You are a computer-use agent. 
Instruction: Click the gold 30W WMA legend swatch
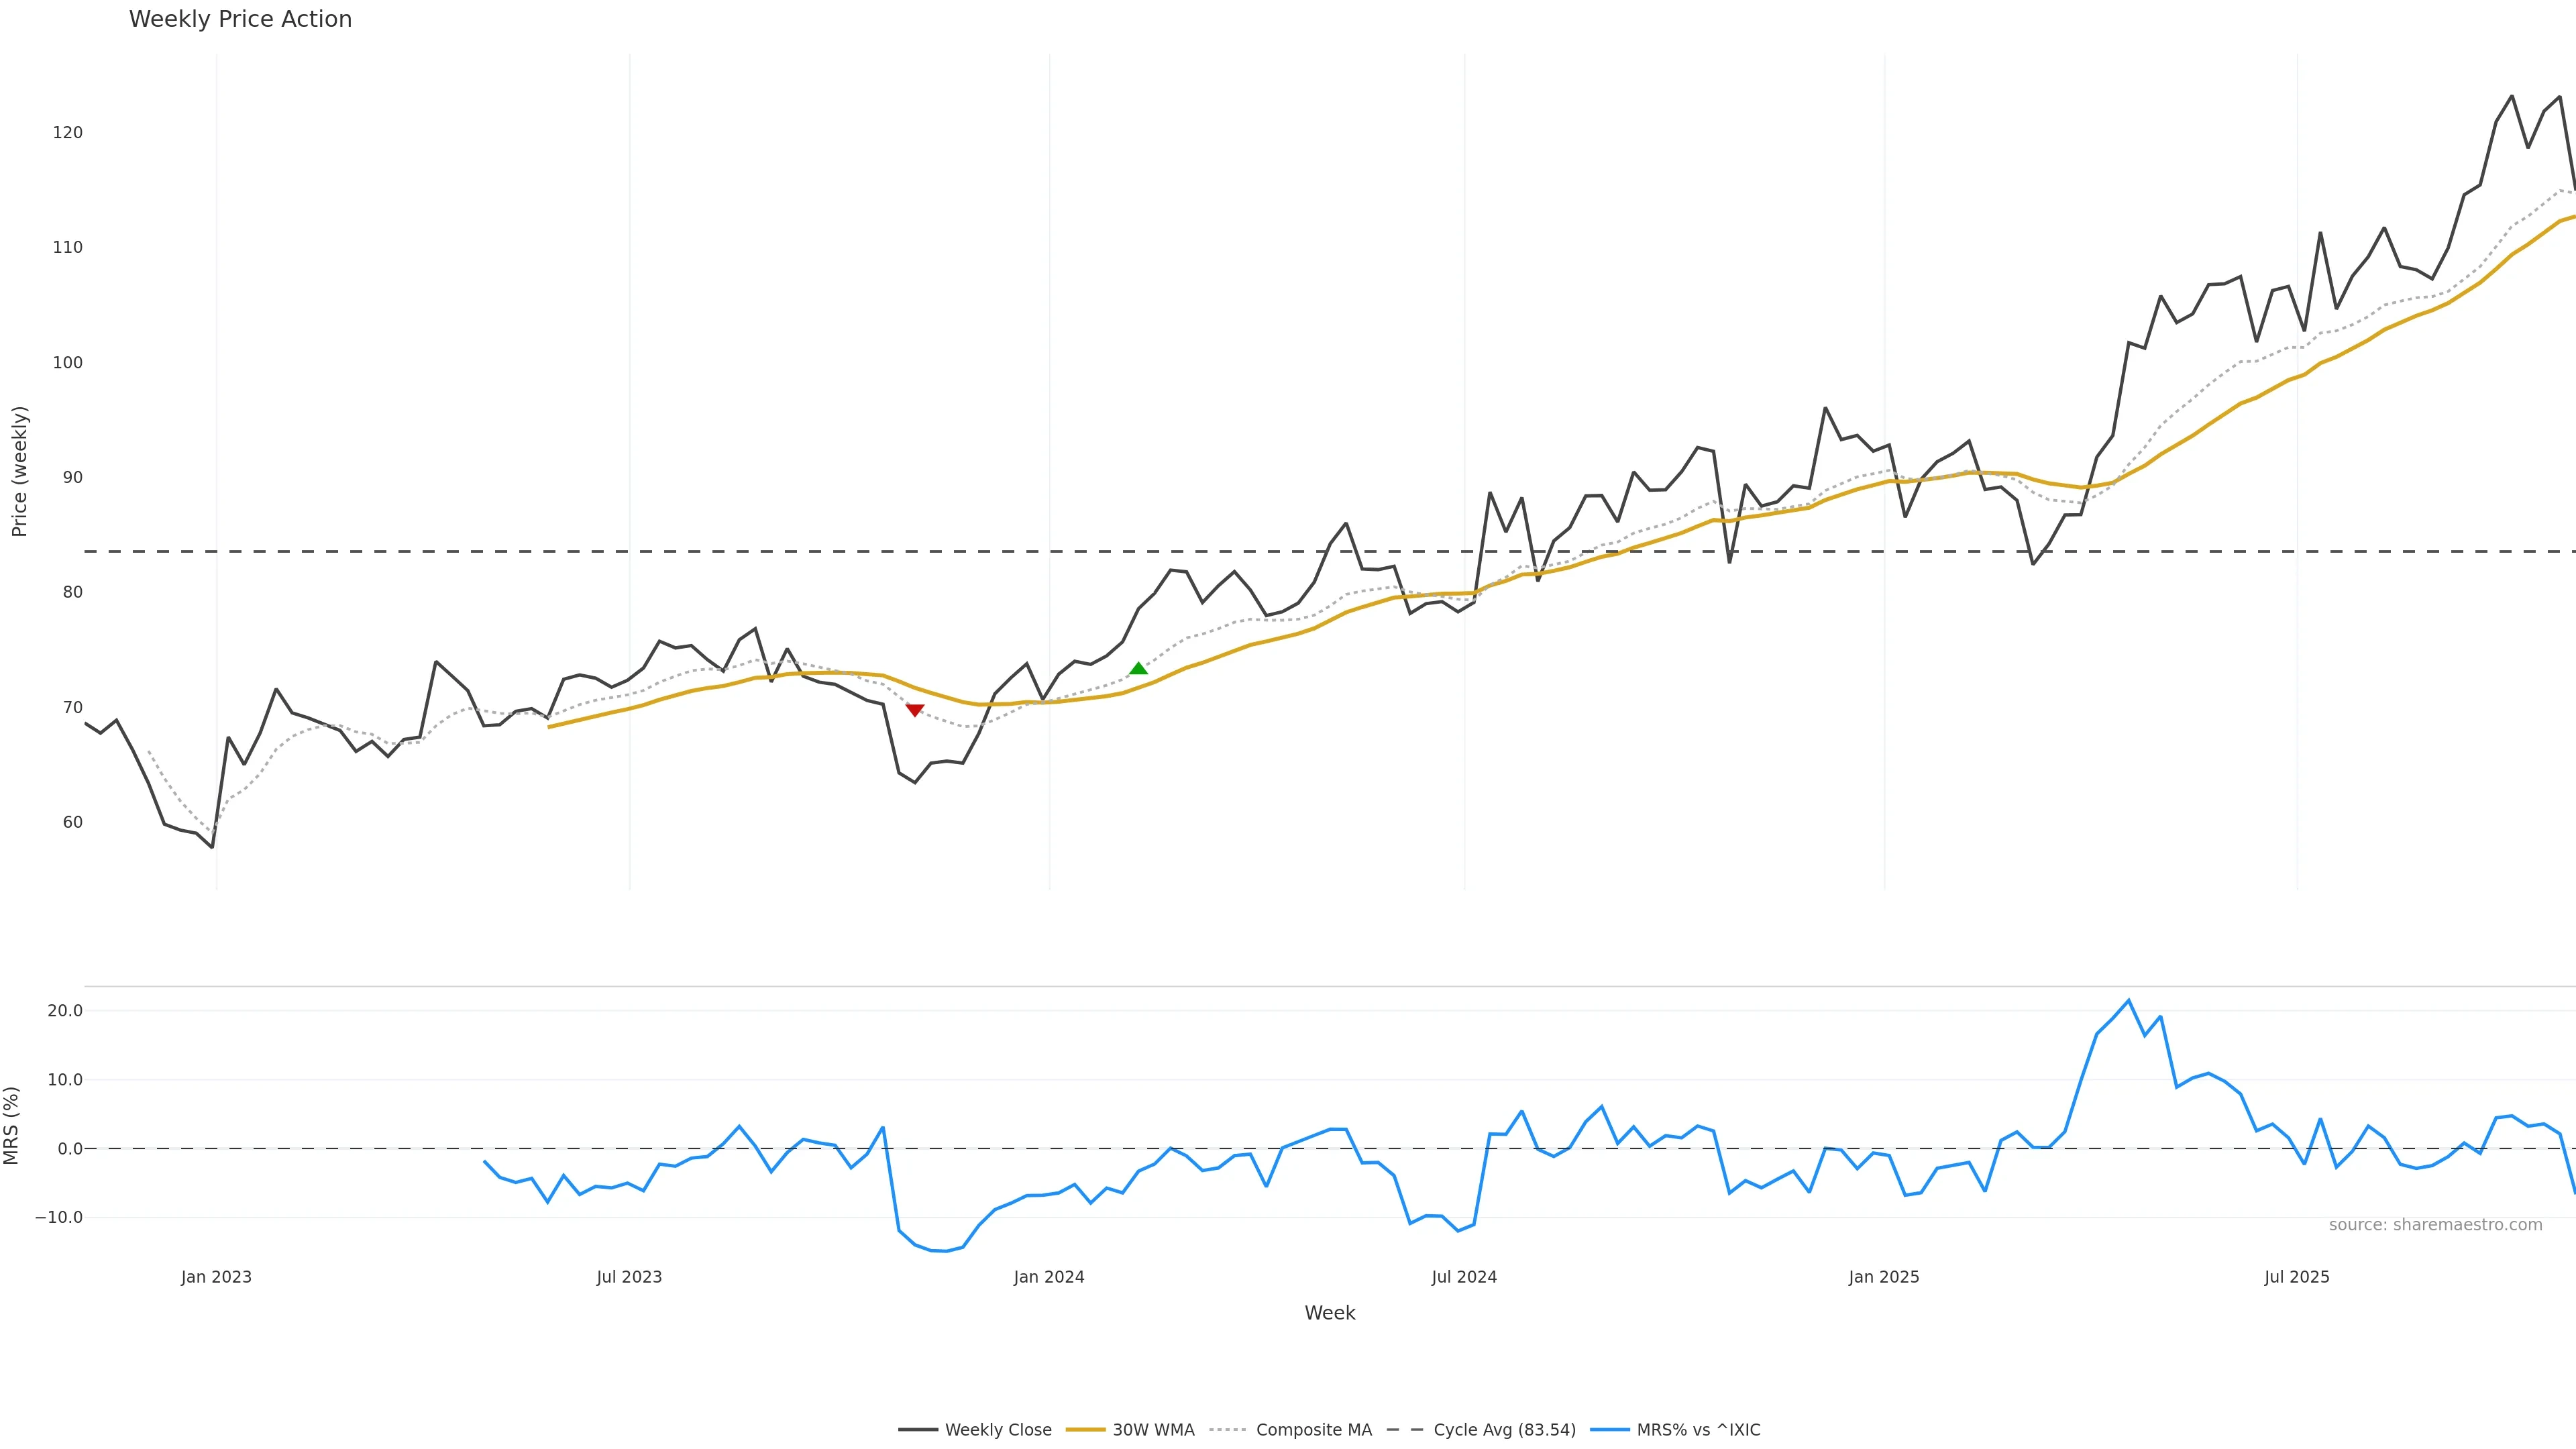1085,1430
